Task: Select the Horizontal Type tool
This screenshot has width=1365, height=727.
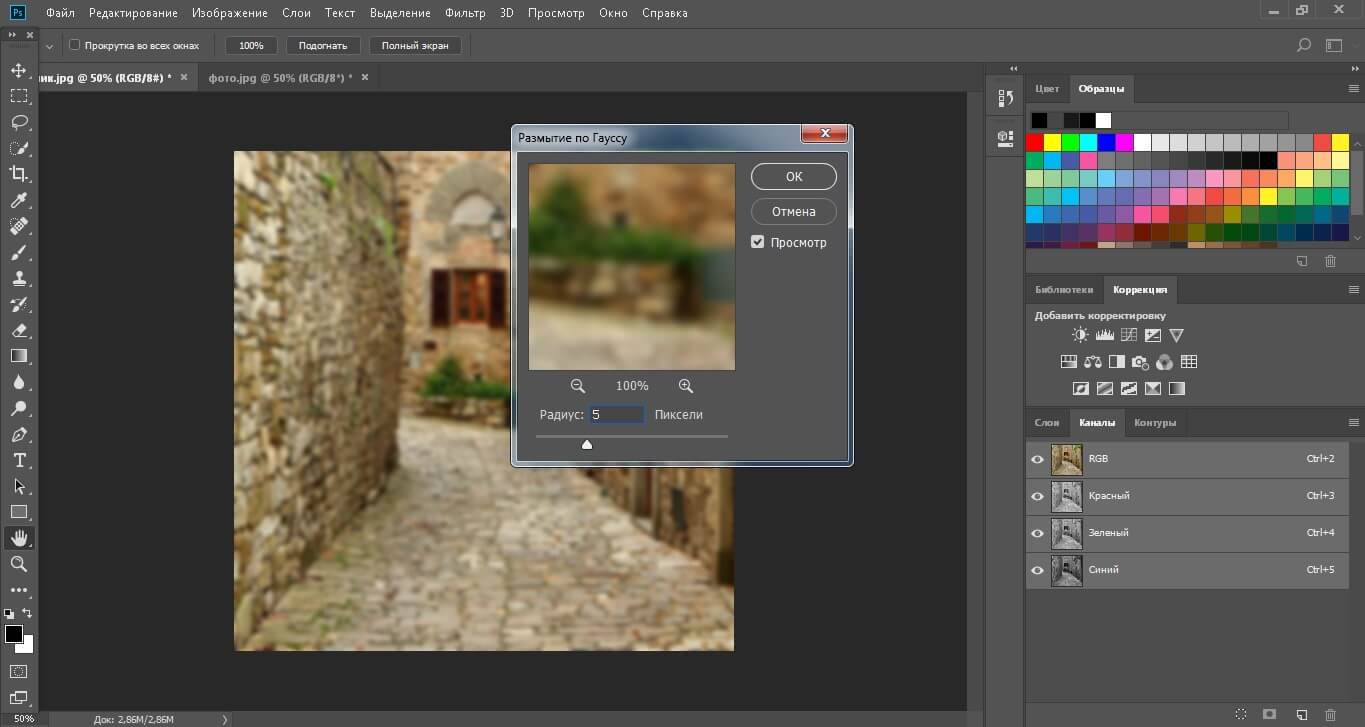Action: [18, 460]
